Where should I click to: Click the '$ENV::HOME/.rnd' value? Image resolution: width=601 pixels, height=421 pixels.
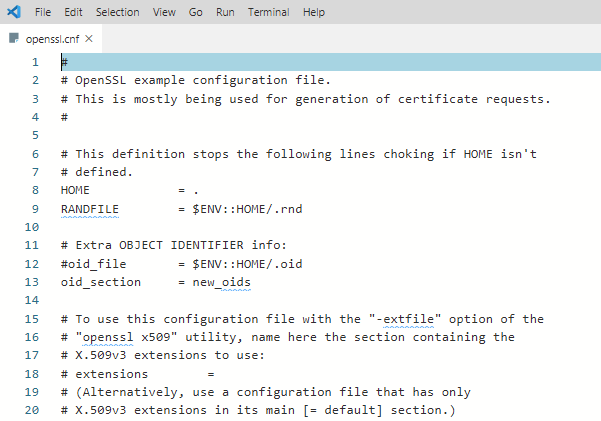(247, 209)
